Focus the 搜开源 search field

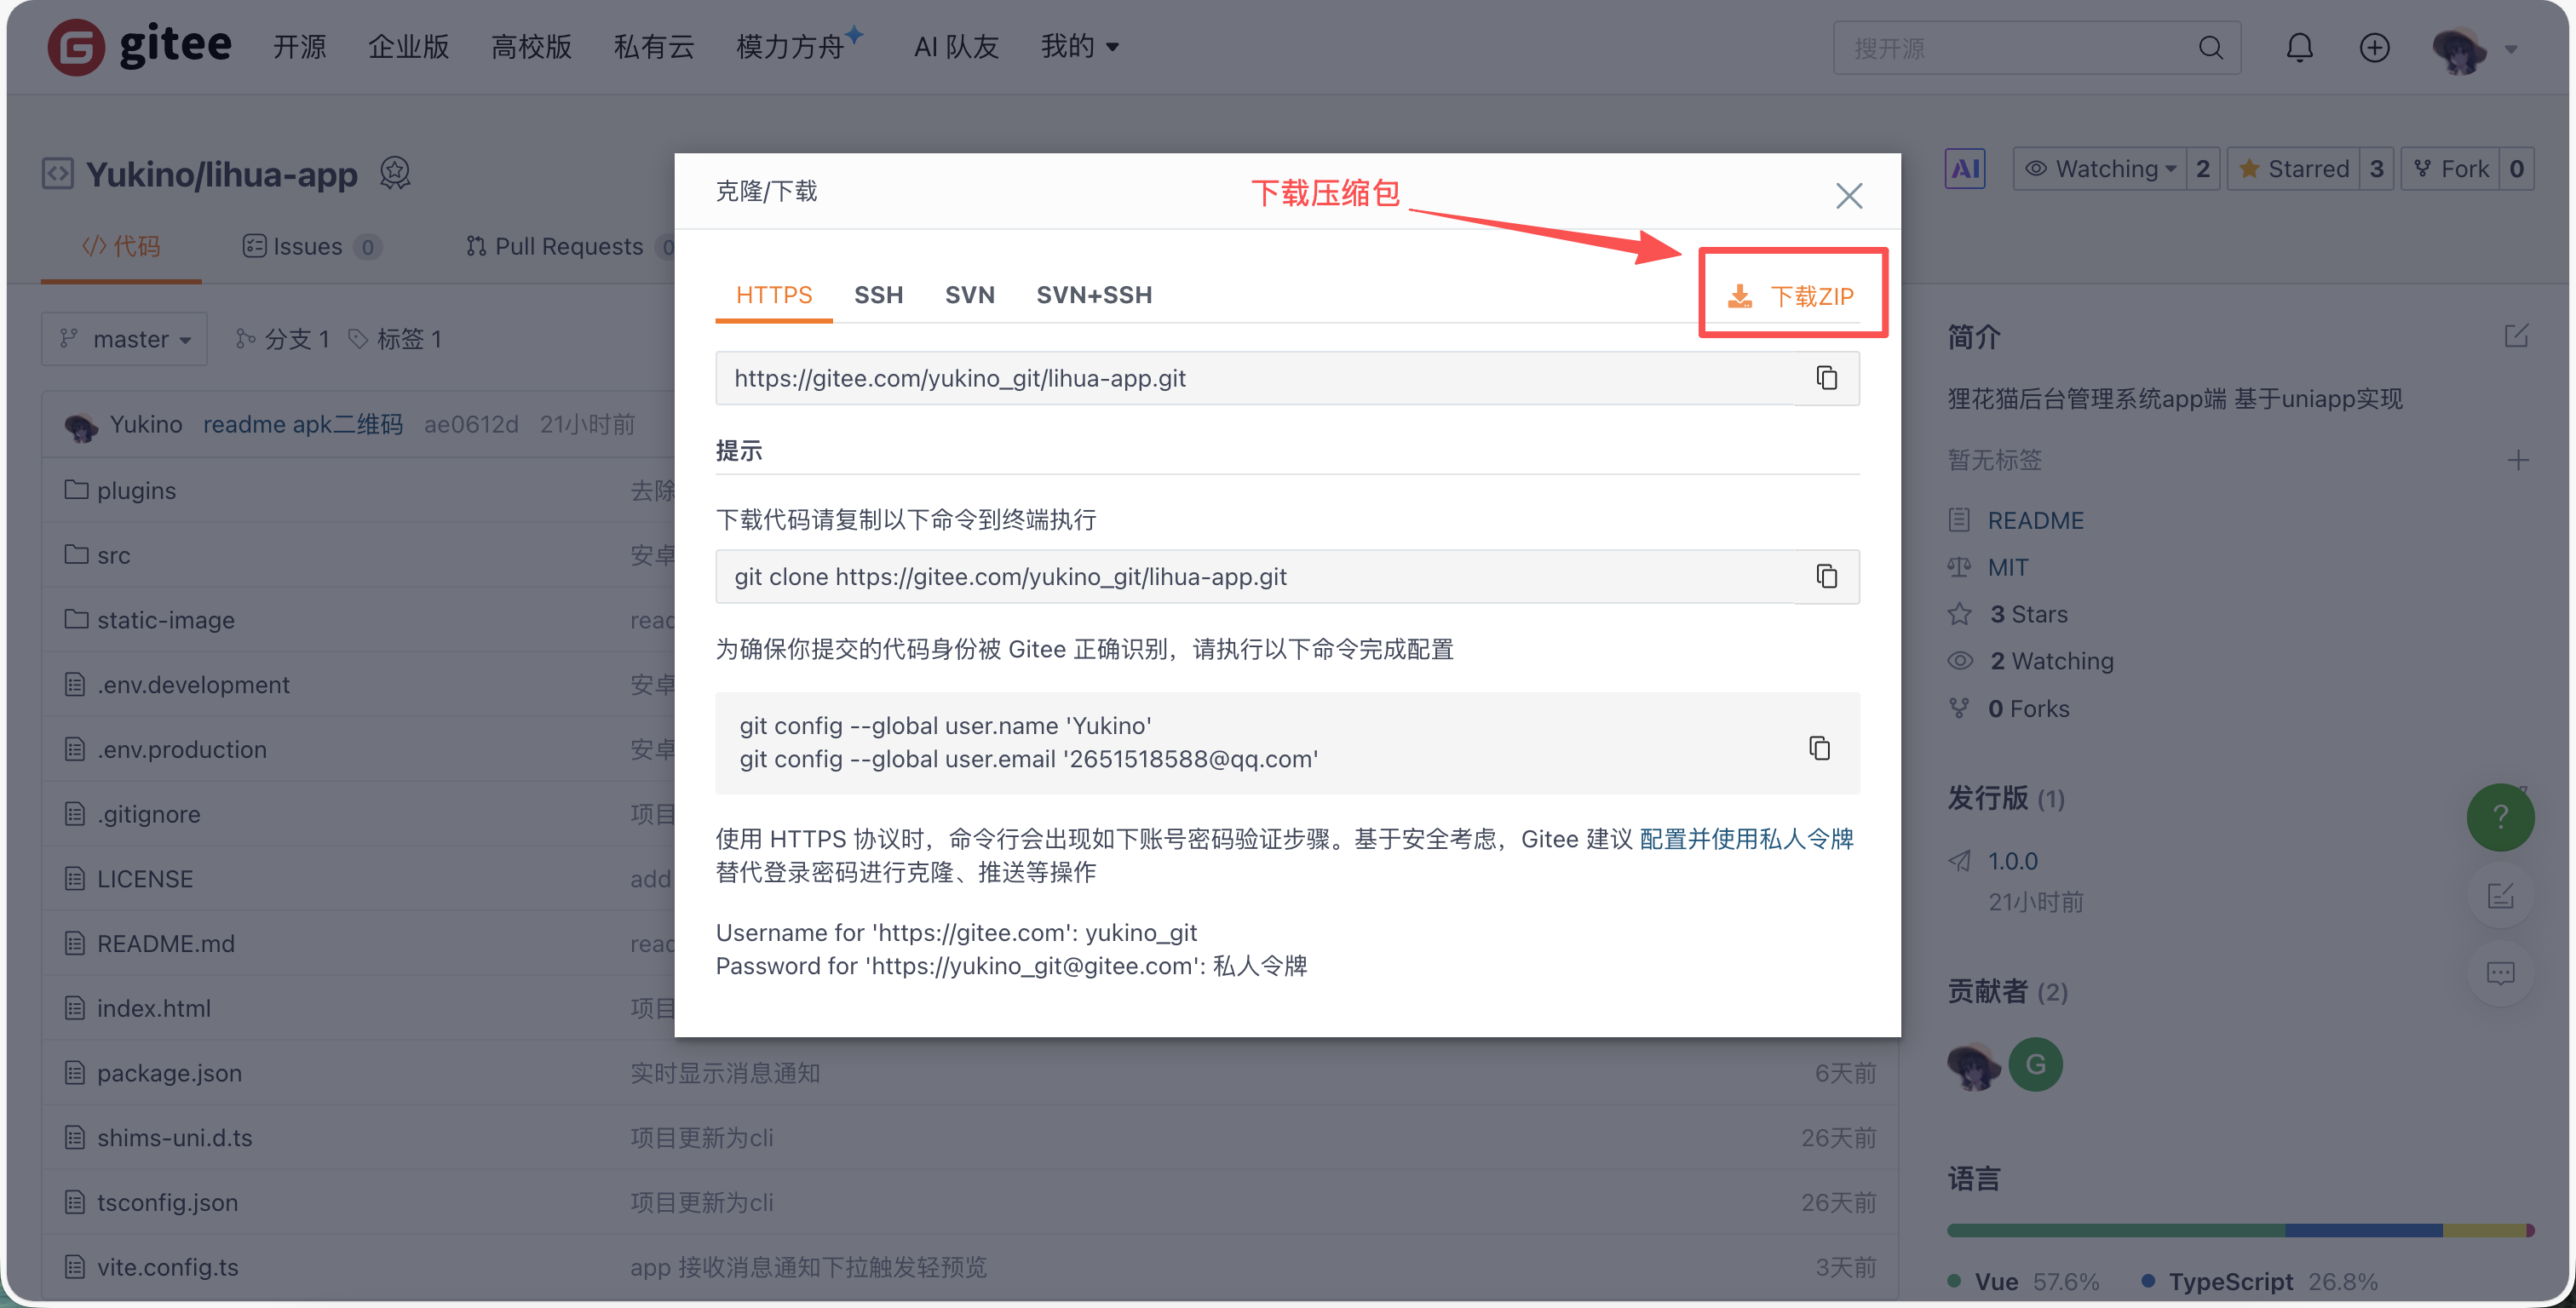2010,47
